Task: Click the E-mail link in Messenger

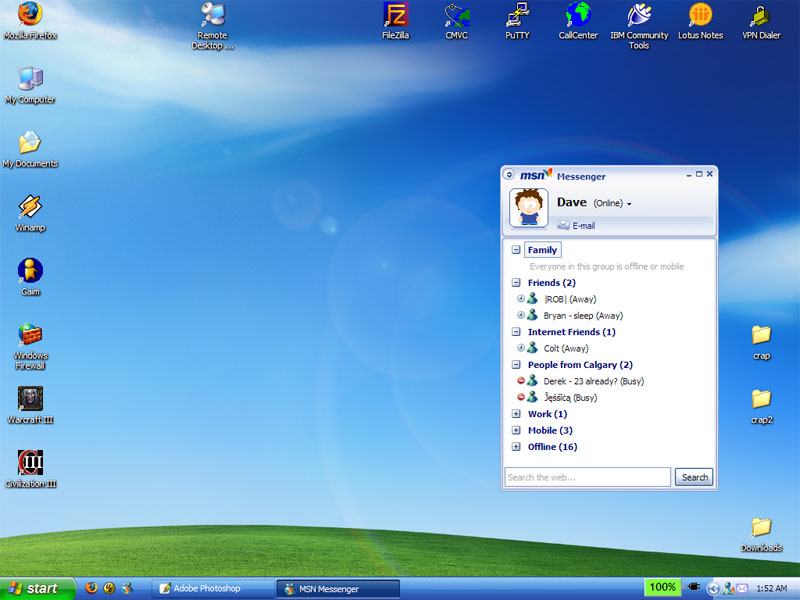Action: (583, 226)
